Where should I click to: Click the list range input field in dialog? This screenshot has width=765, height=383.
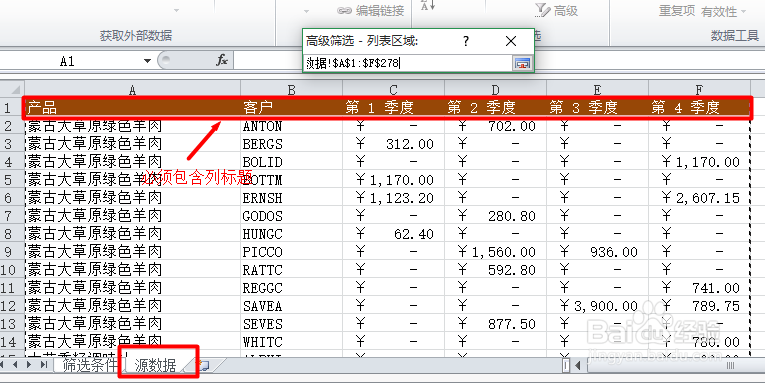[408, 63]
